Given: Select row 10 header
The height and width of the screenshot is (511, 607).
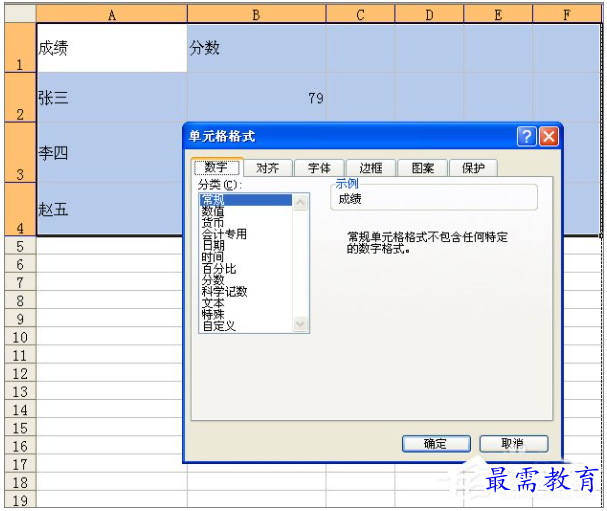Looking at the screenshot, I should coord(20,336).
